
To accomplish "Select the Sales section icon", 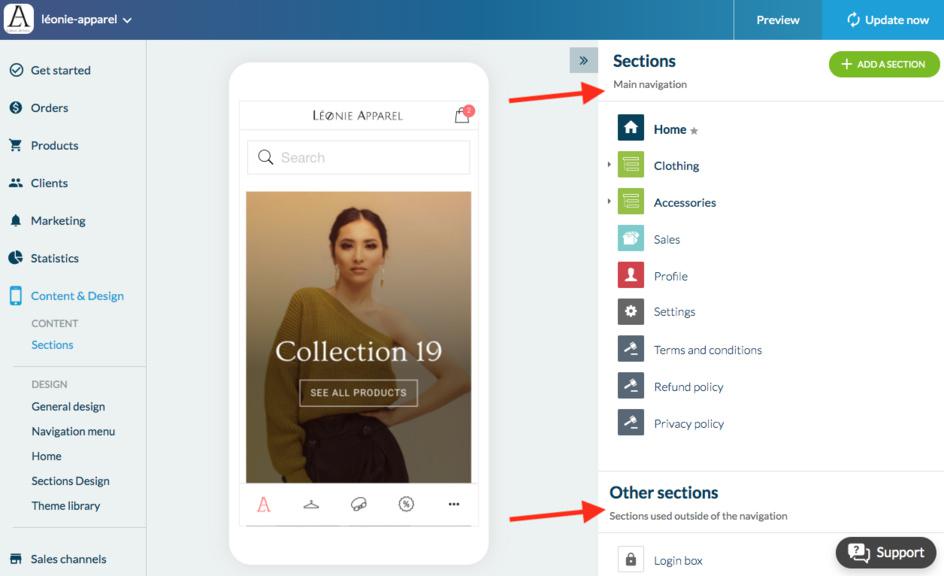I will (630, 239).
